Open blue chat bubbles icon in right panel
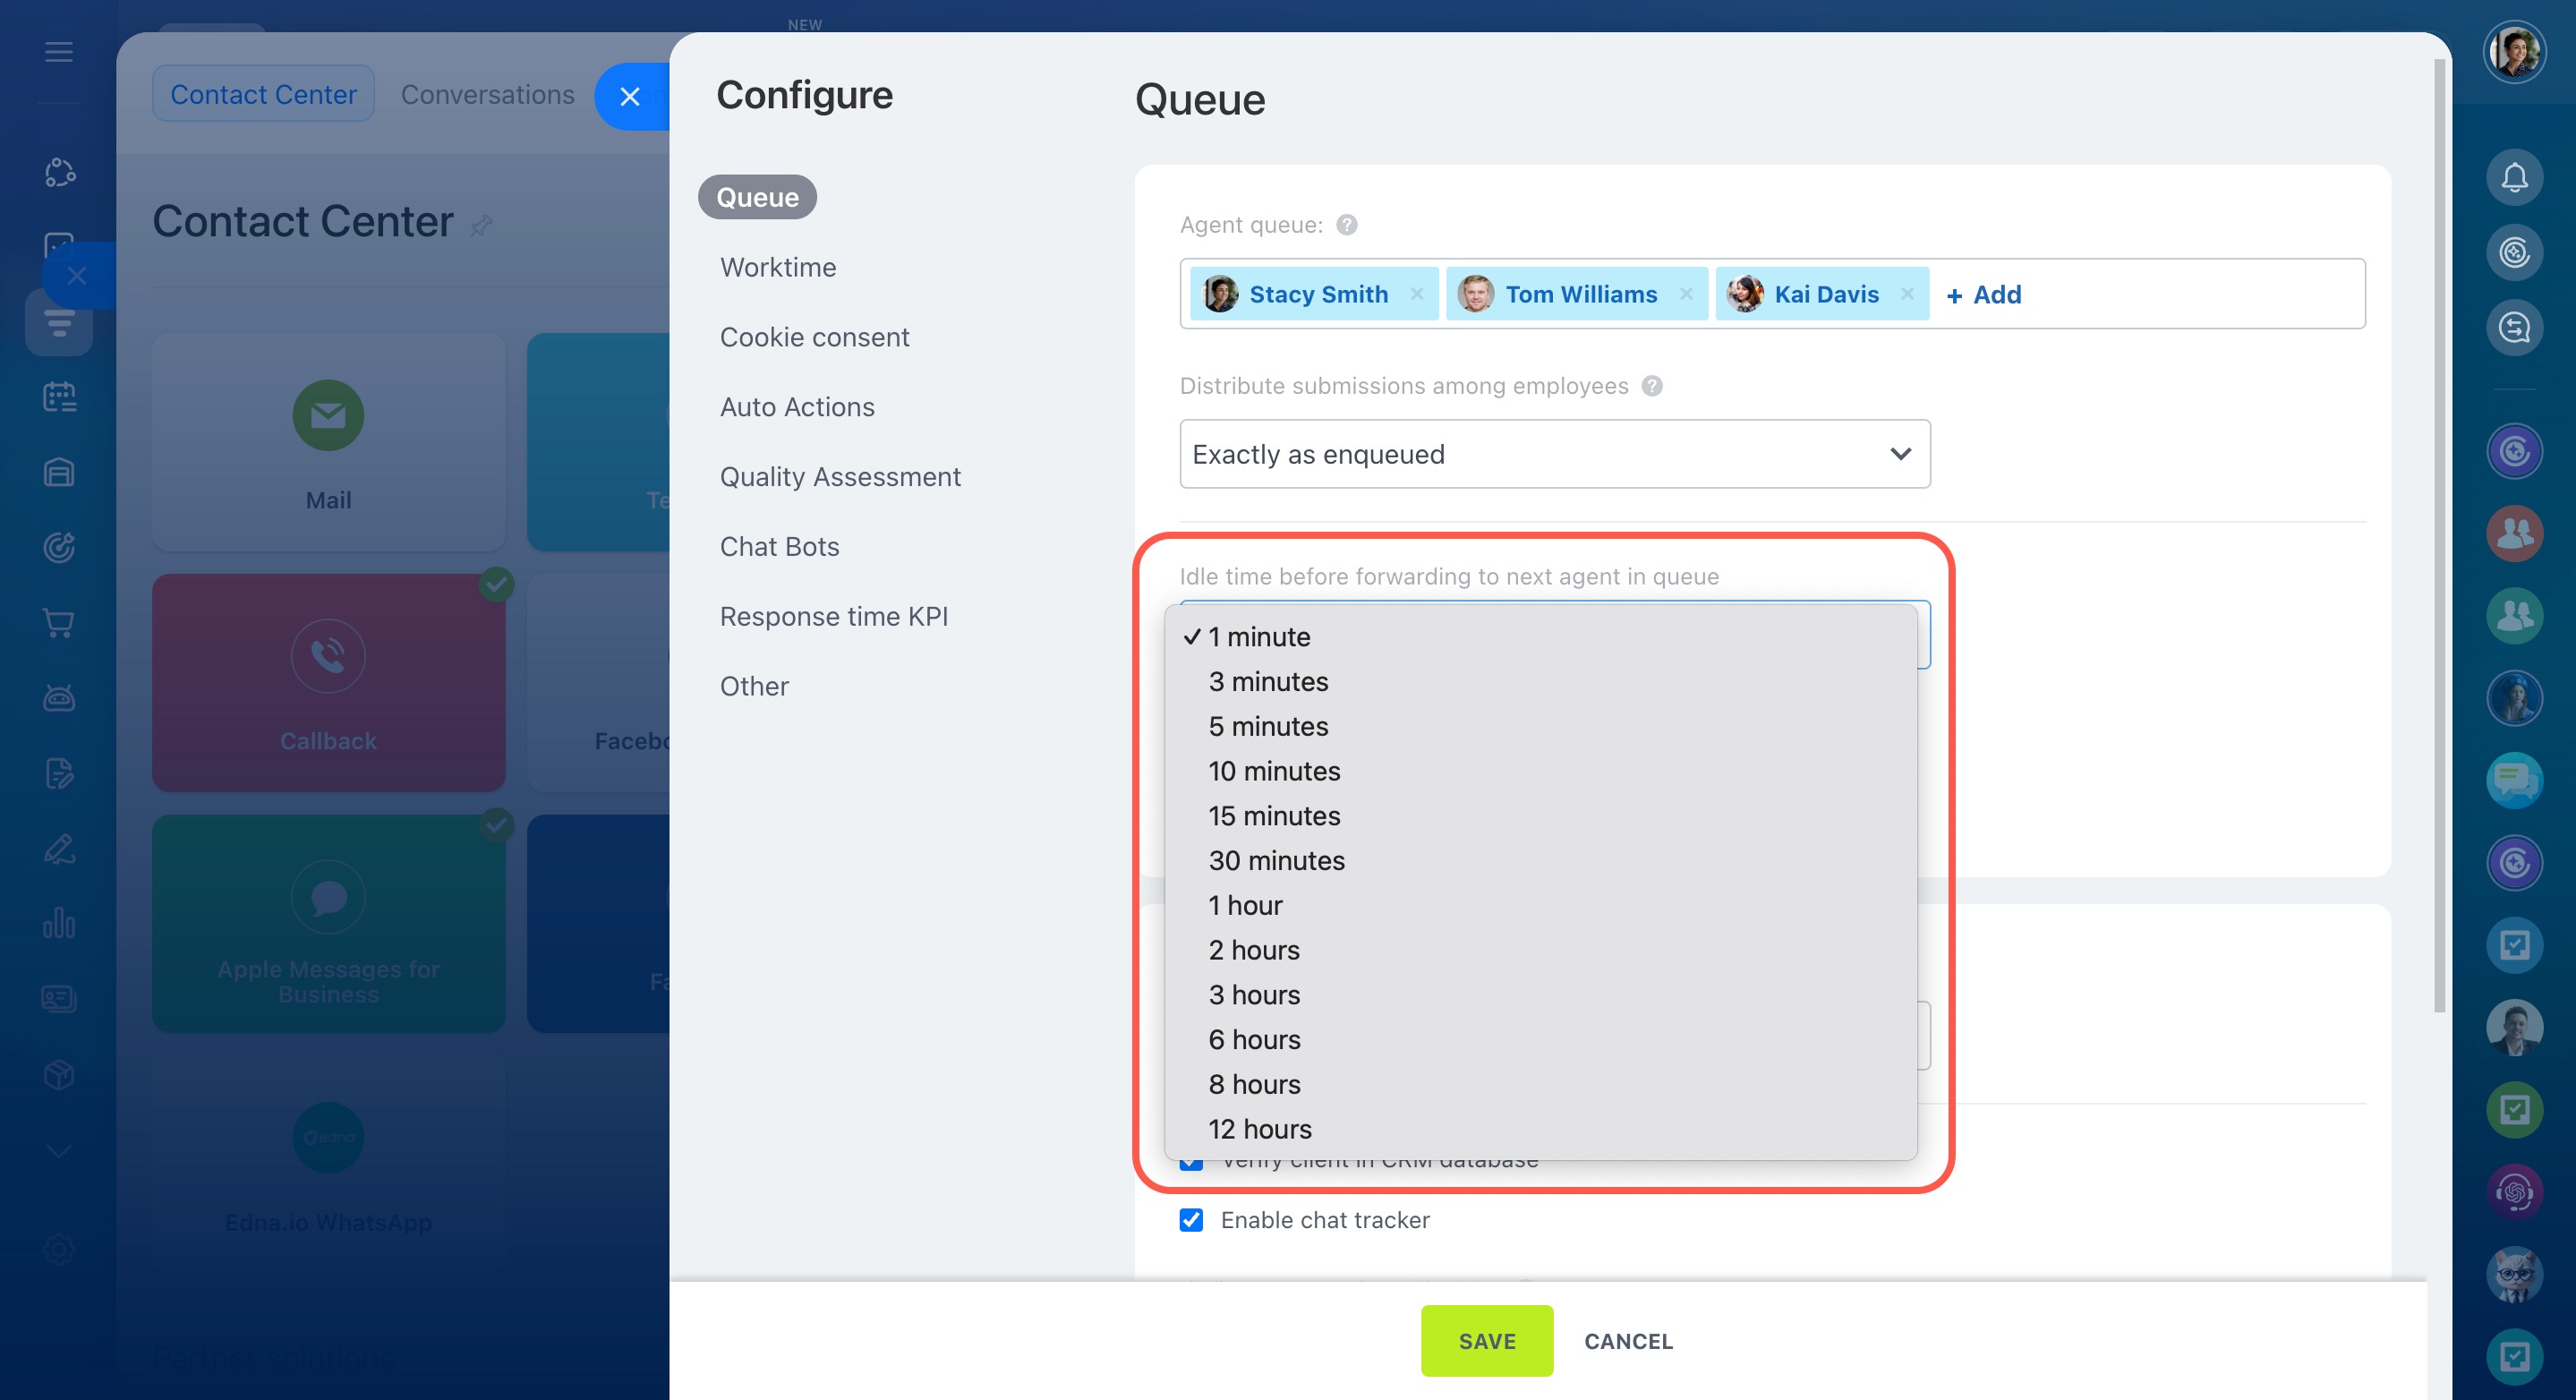The image size is (2576, 1400). 2514,780
